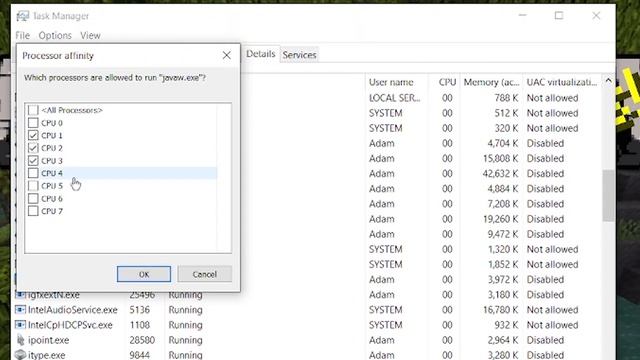Uncheck the CPU 2 checkbox
Viewport: 640px width, 360px height.
click(x=33, y=148)
